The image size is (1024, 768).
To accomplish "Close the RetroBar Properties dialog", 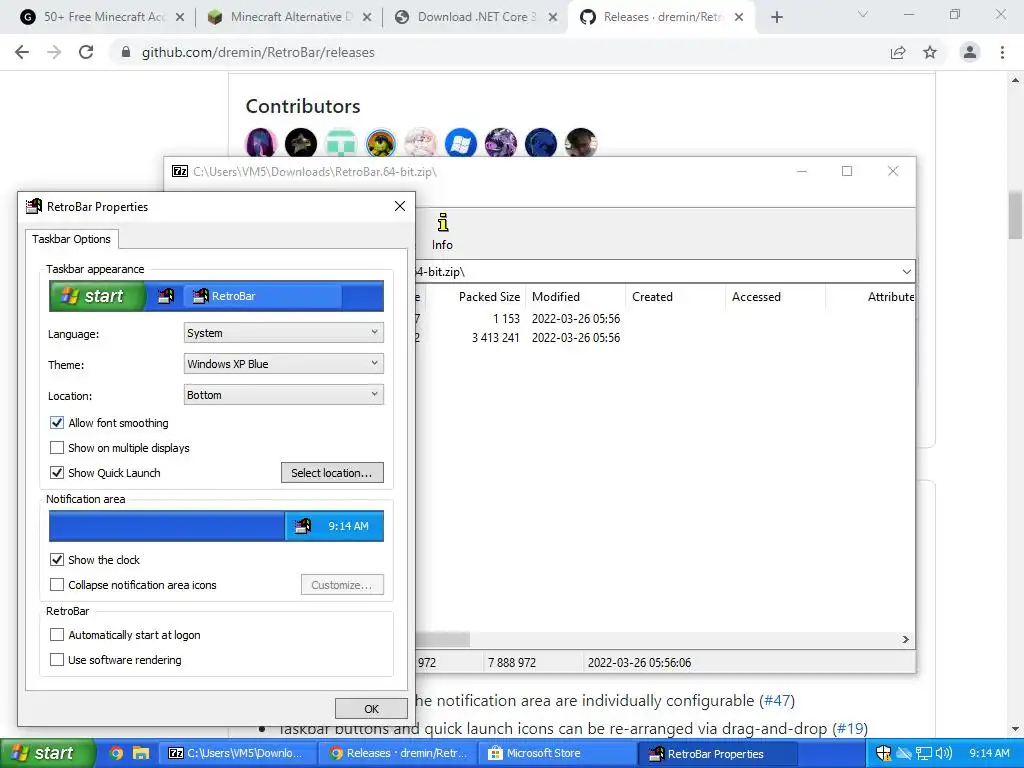I will (400, 206).
